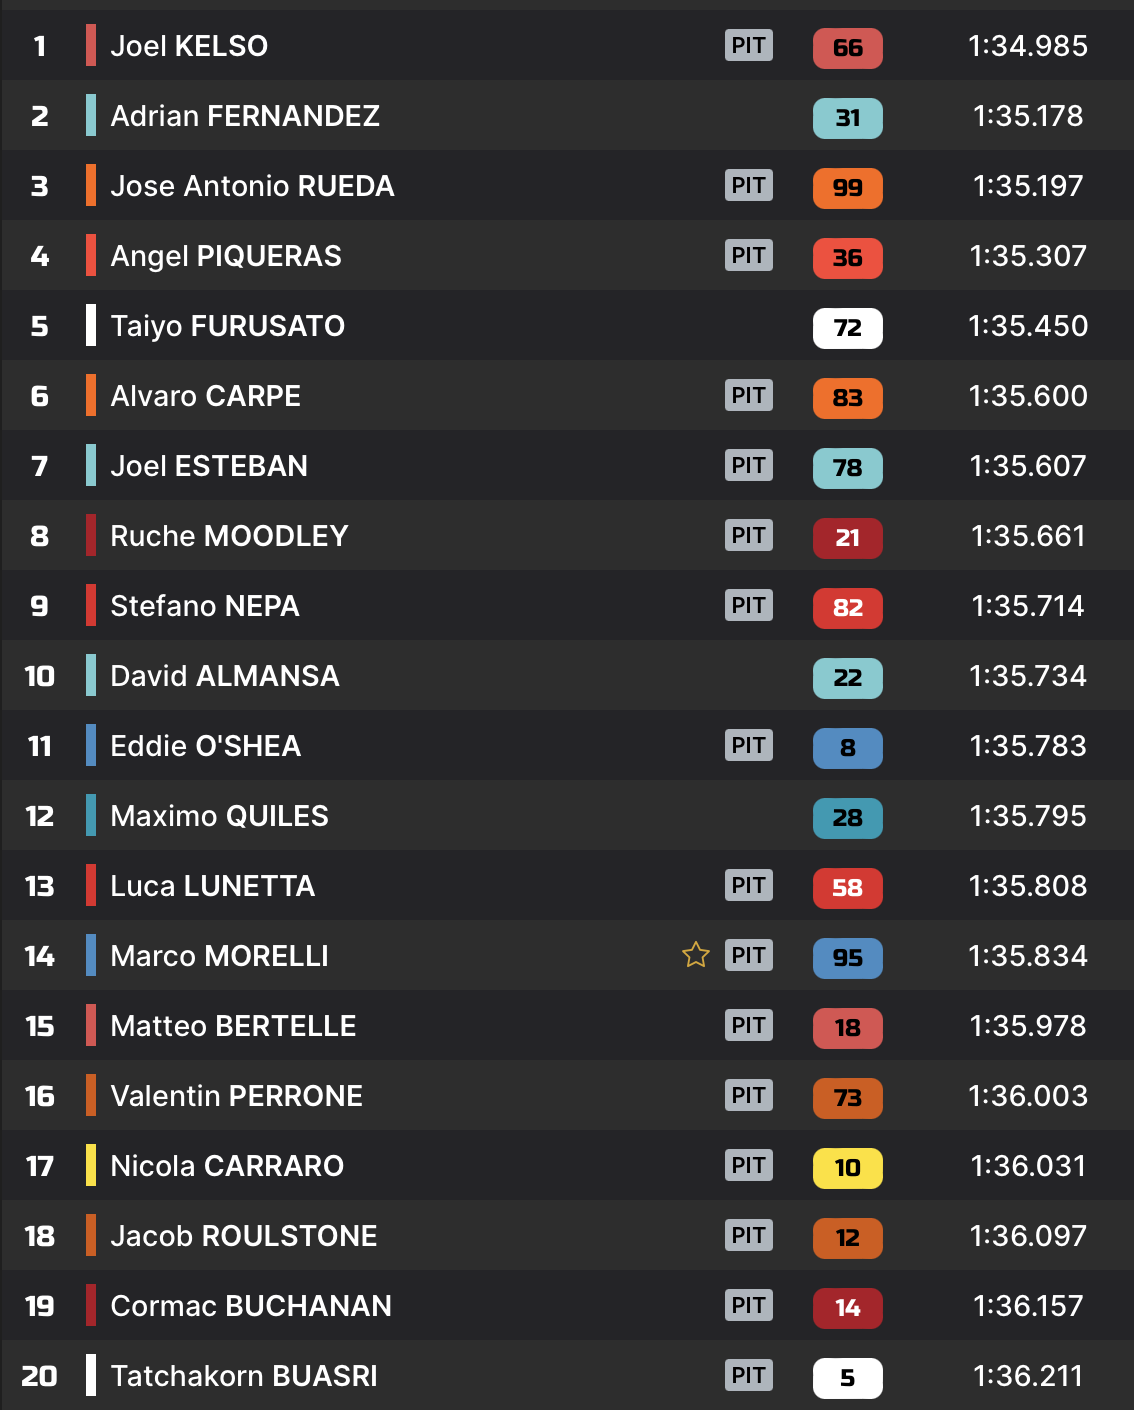Open rider Adrian FERNANDEZ's entry
The width and height of the screenshot is (1134, 1410).
click(245, 116)
